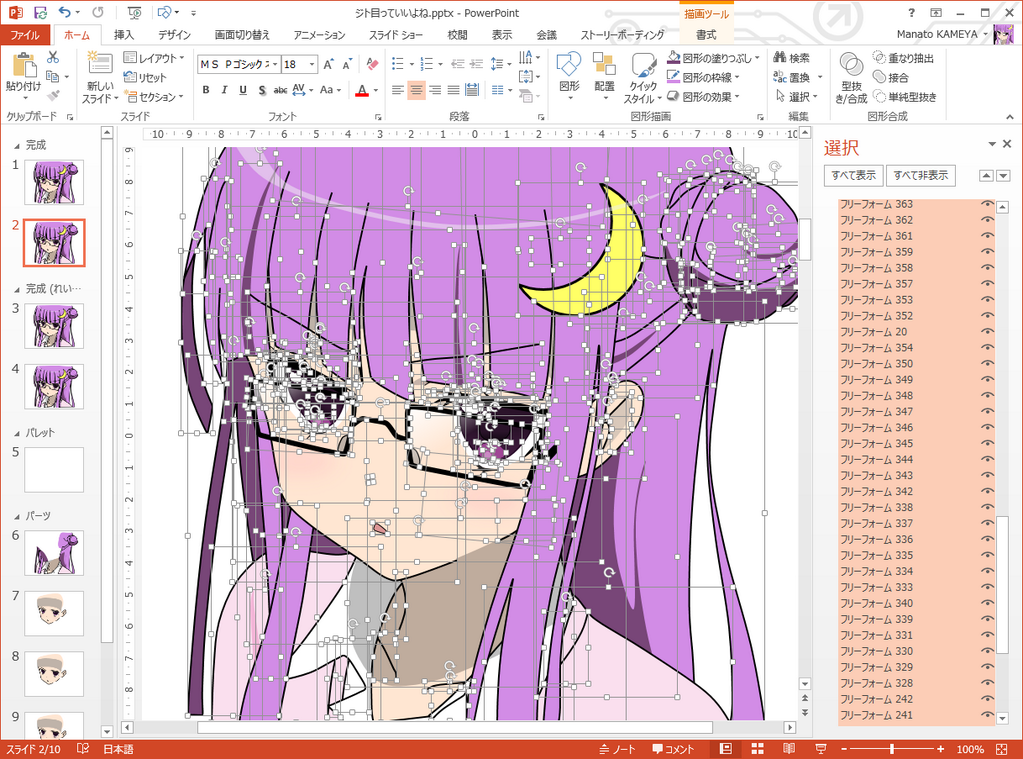Center-align the paragraph text

point(416,90)
